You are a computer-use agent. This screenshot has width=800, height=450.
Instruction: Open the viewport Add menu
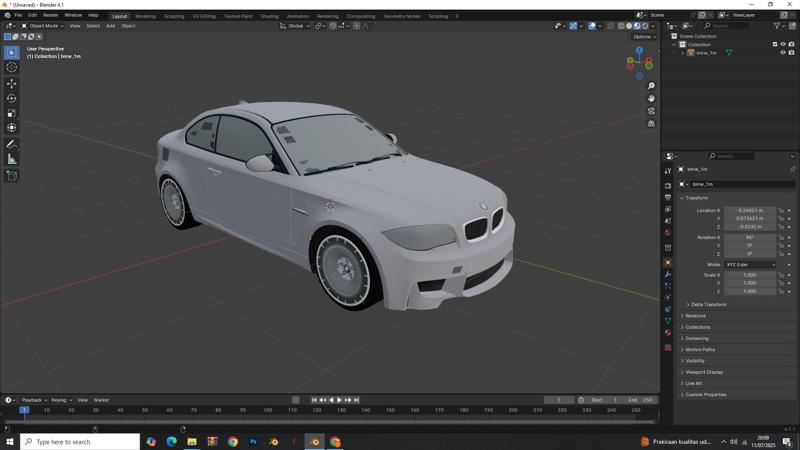pyautogui.click(x=110, y=26)
